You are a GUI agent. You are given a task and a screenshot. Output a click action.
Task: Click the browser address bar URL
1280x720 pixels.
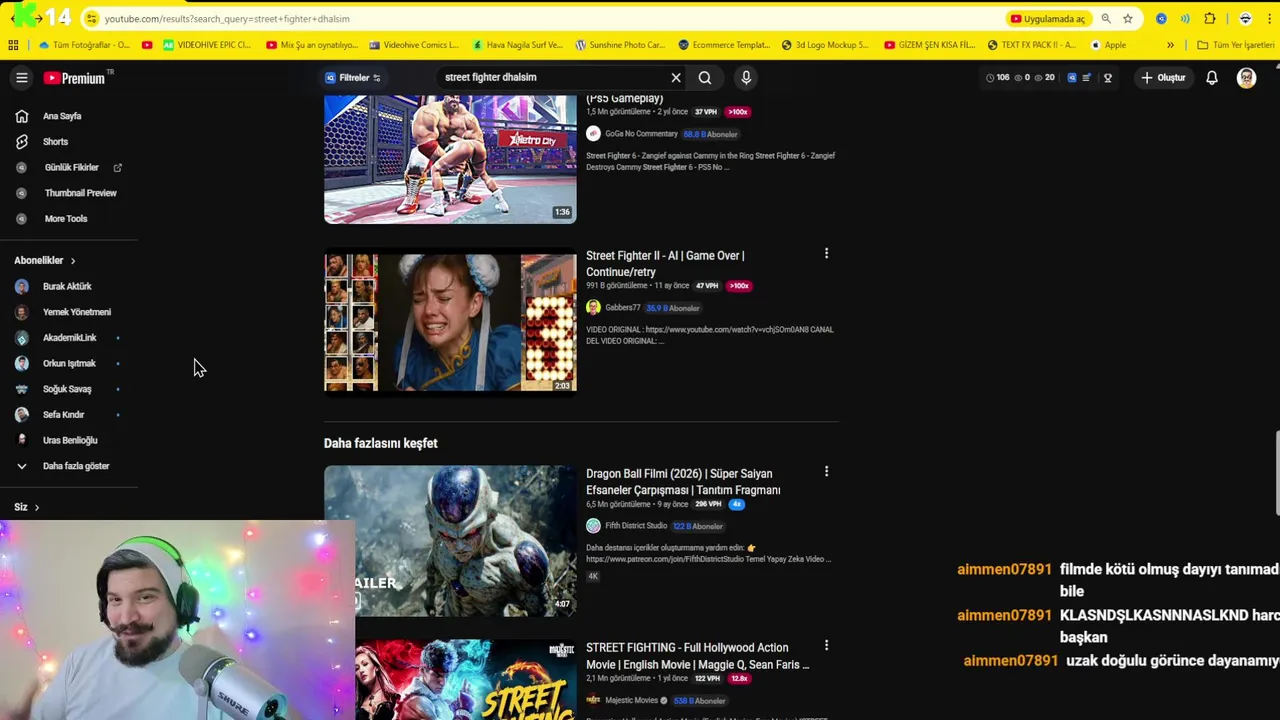pos(227,19)
